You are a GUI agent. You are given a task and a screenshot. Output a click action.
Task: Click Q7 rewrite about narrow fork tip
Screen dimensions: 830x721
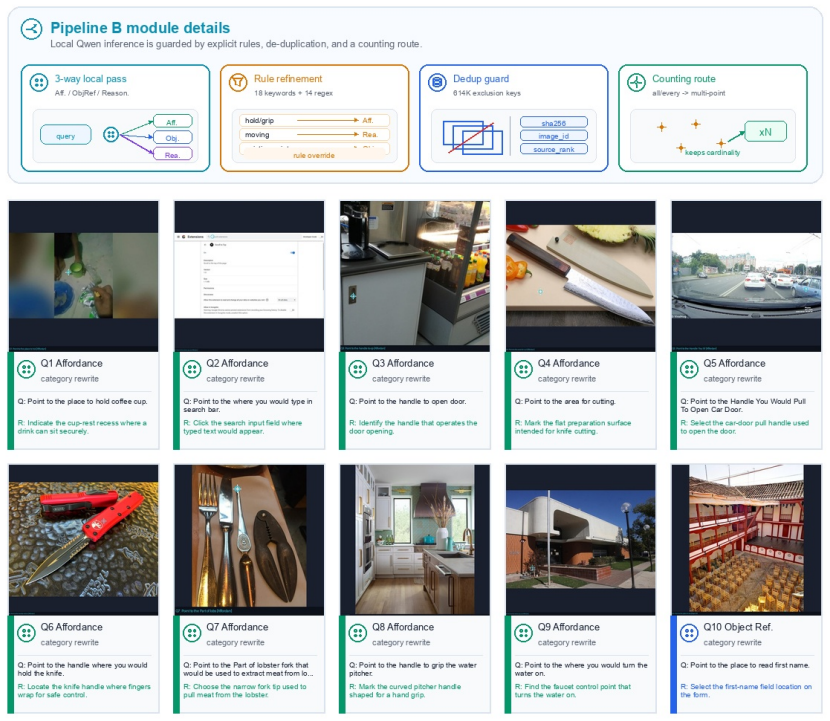pyautogui.click(x=245, y=691)
